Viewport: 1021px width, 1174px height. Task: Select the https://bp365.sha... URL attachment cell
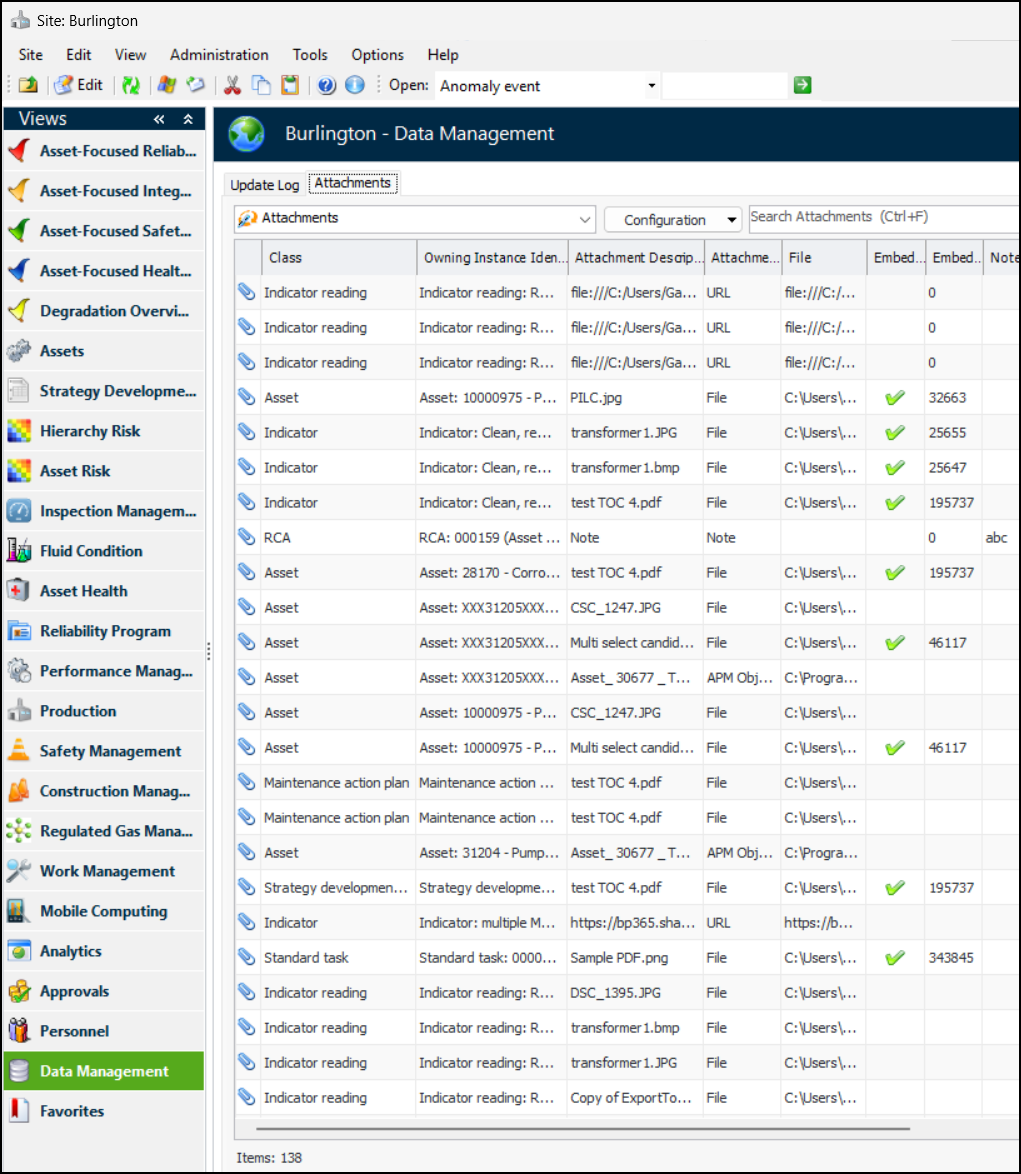coord(635,922)
